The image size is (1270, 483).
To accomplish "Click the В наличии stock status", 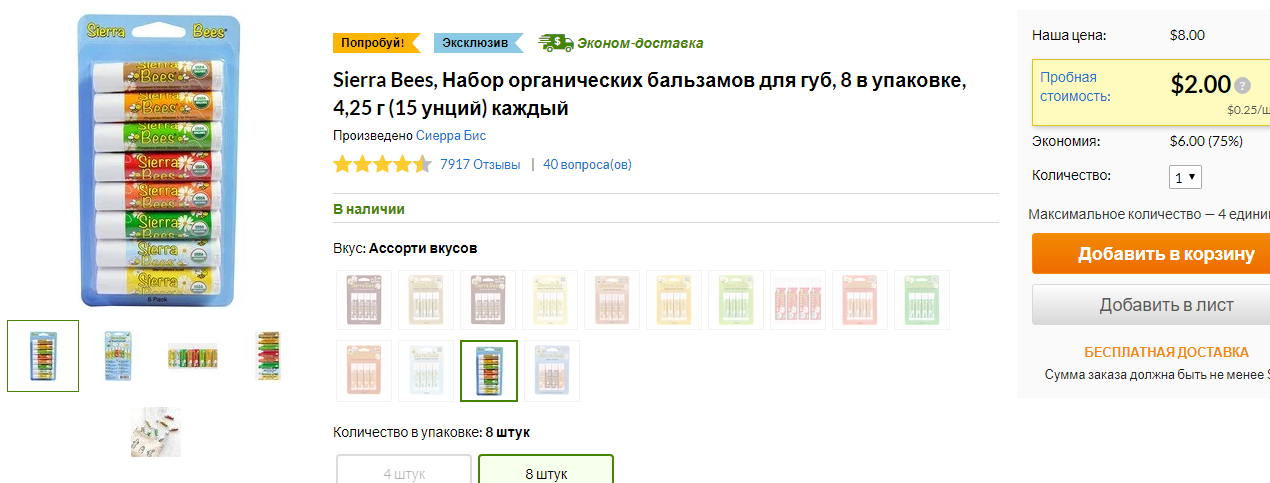I will click(369, 209).
